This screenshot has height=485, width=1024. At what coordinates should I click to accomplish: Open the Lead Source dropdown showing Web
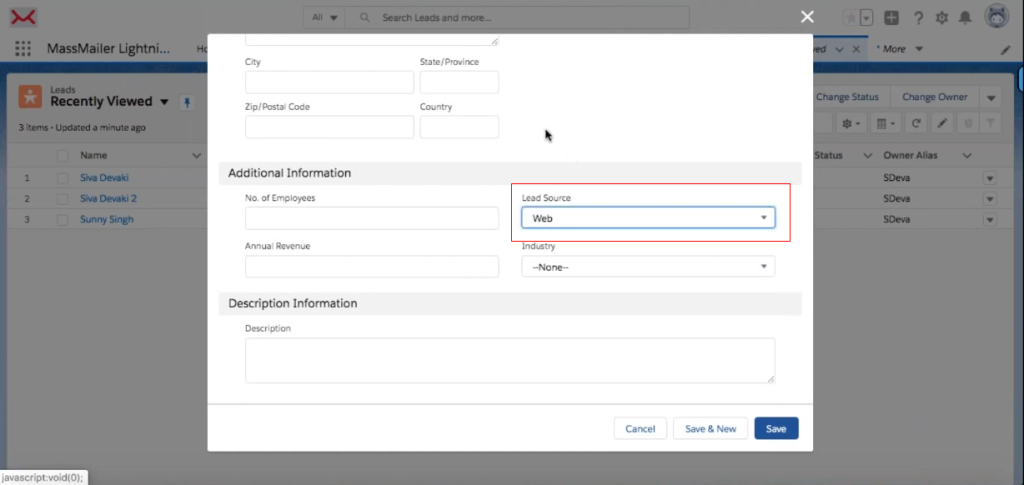point(648,218)
